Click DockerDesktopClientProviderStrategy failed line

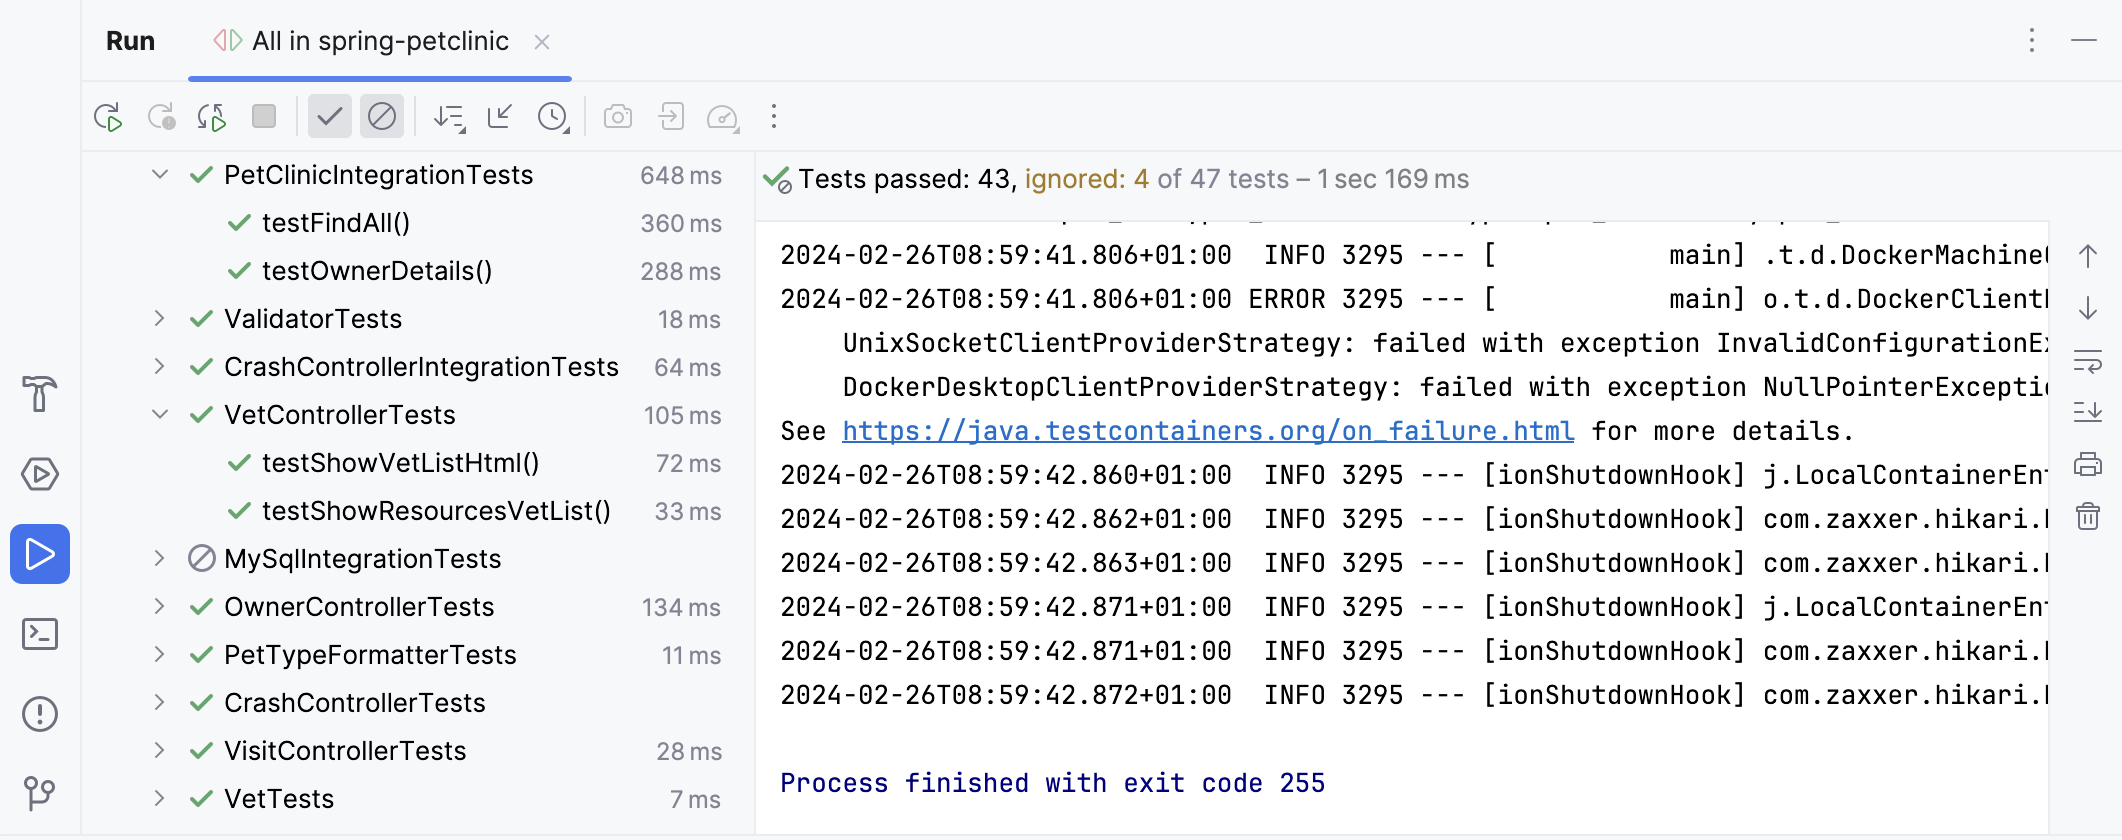click(1445, 387)
